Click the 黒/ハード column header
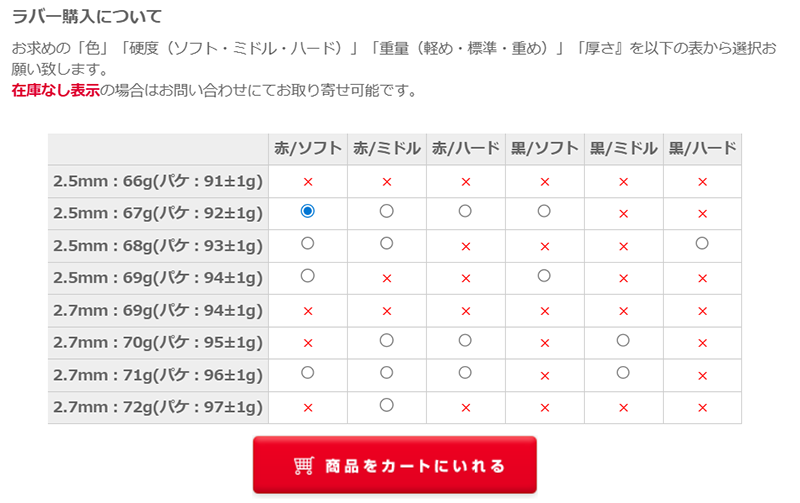 point(702,149)
